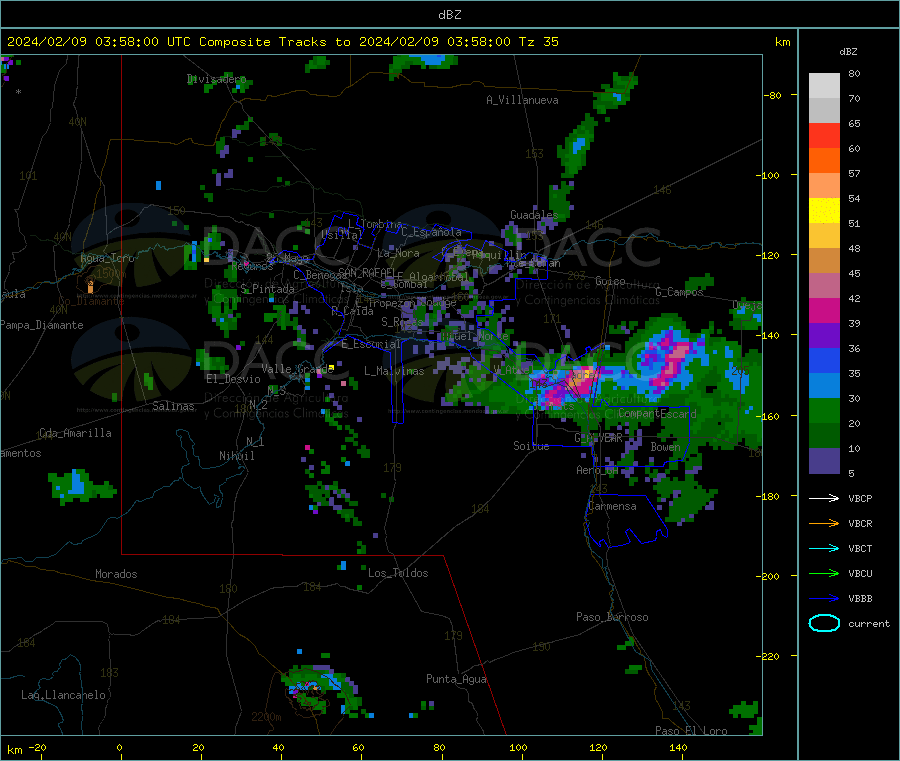Click the 'Guadales' place label
900x761 pixels.
[x=534, y=215]
